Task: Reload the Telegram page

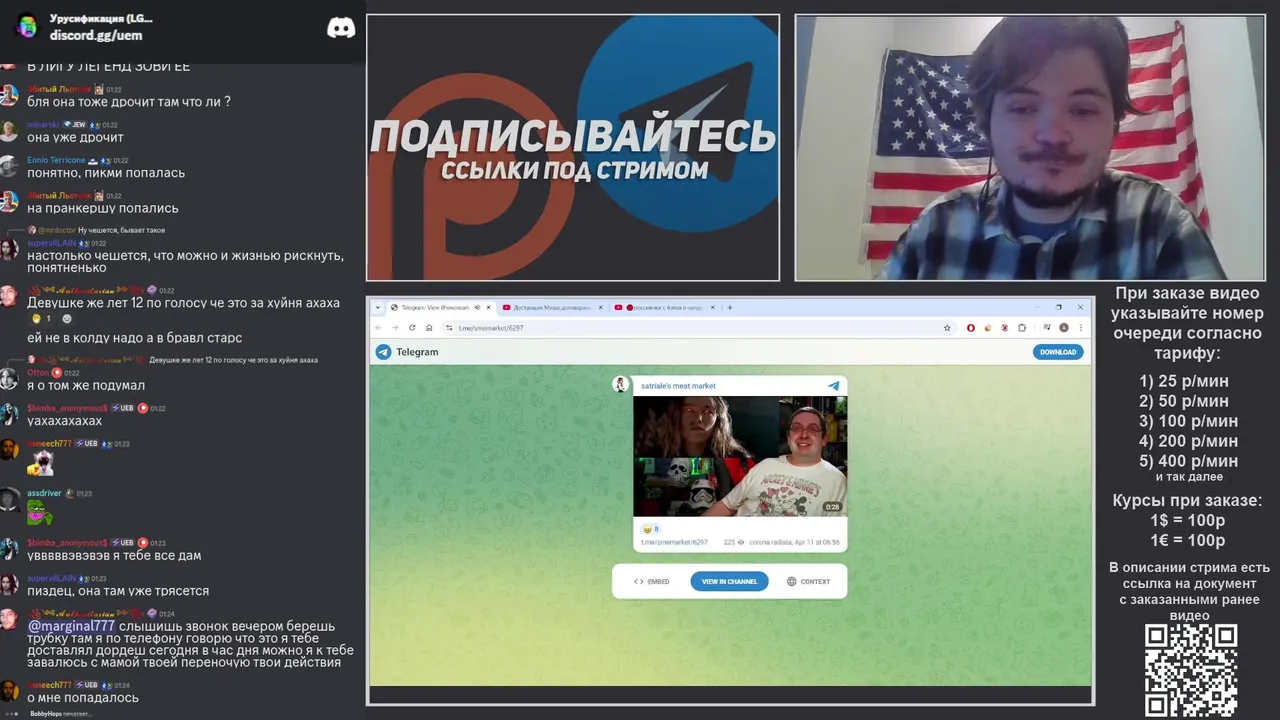Action: (x=411, y=328)
